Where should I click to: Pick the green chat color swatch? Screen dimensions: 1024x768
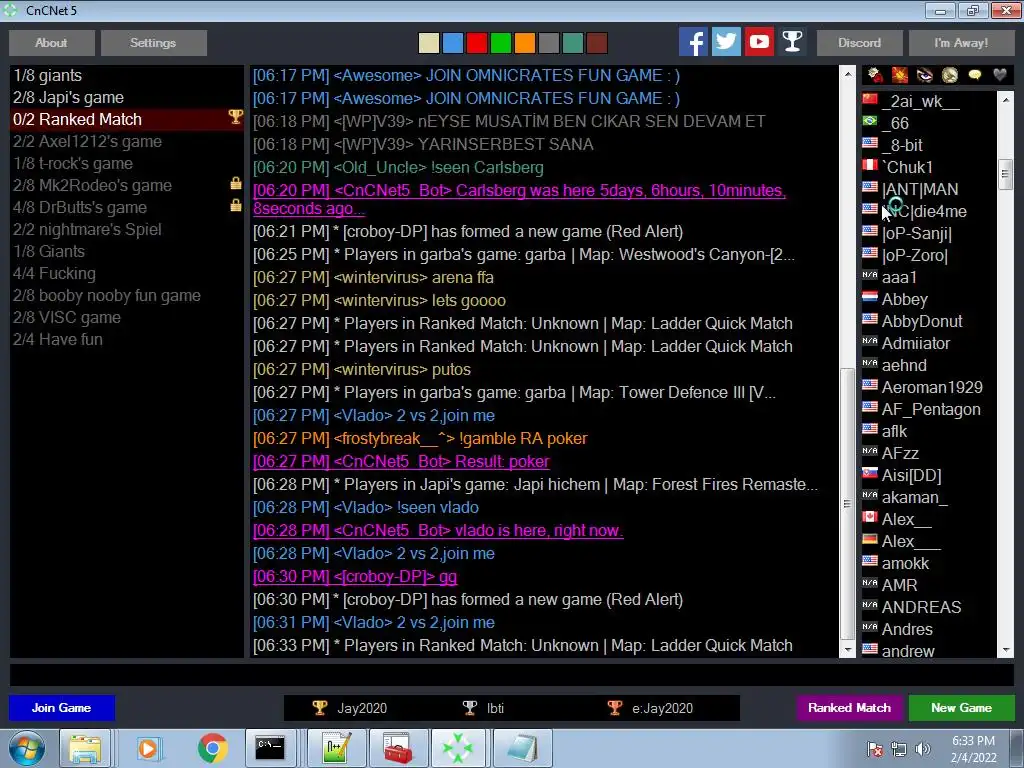pyautogui.click(x=501, y=43)
